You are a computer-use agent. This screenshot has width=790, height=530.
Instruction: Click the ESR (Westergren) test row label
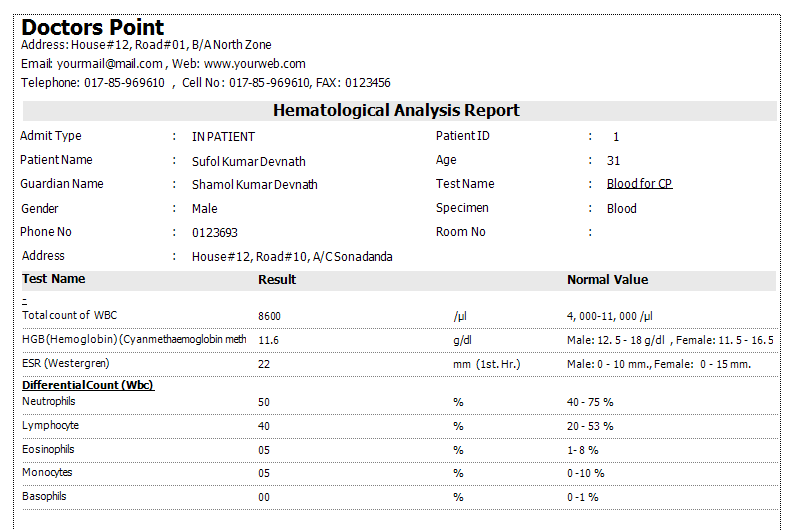66,363
